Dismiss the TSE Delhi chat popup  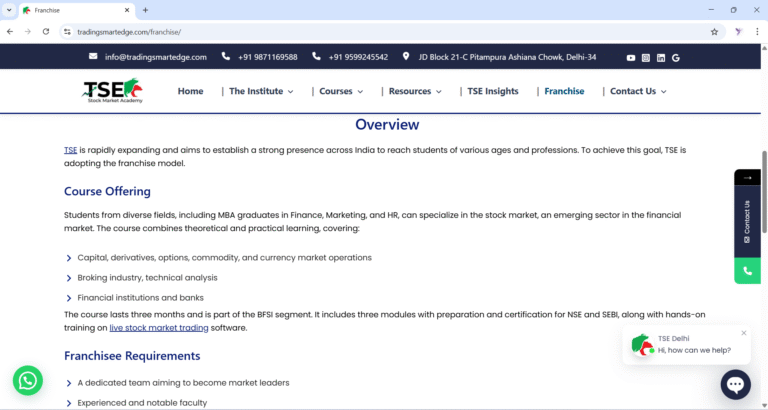pyautogui.click(x=744, y=333)
